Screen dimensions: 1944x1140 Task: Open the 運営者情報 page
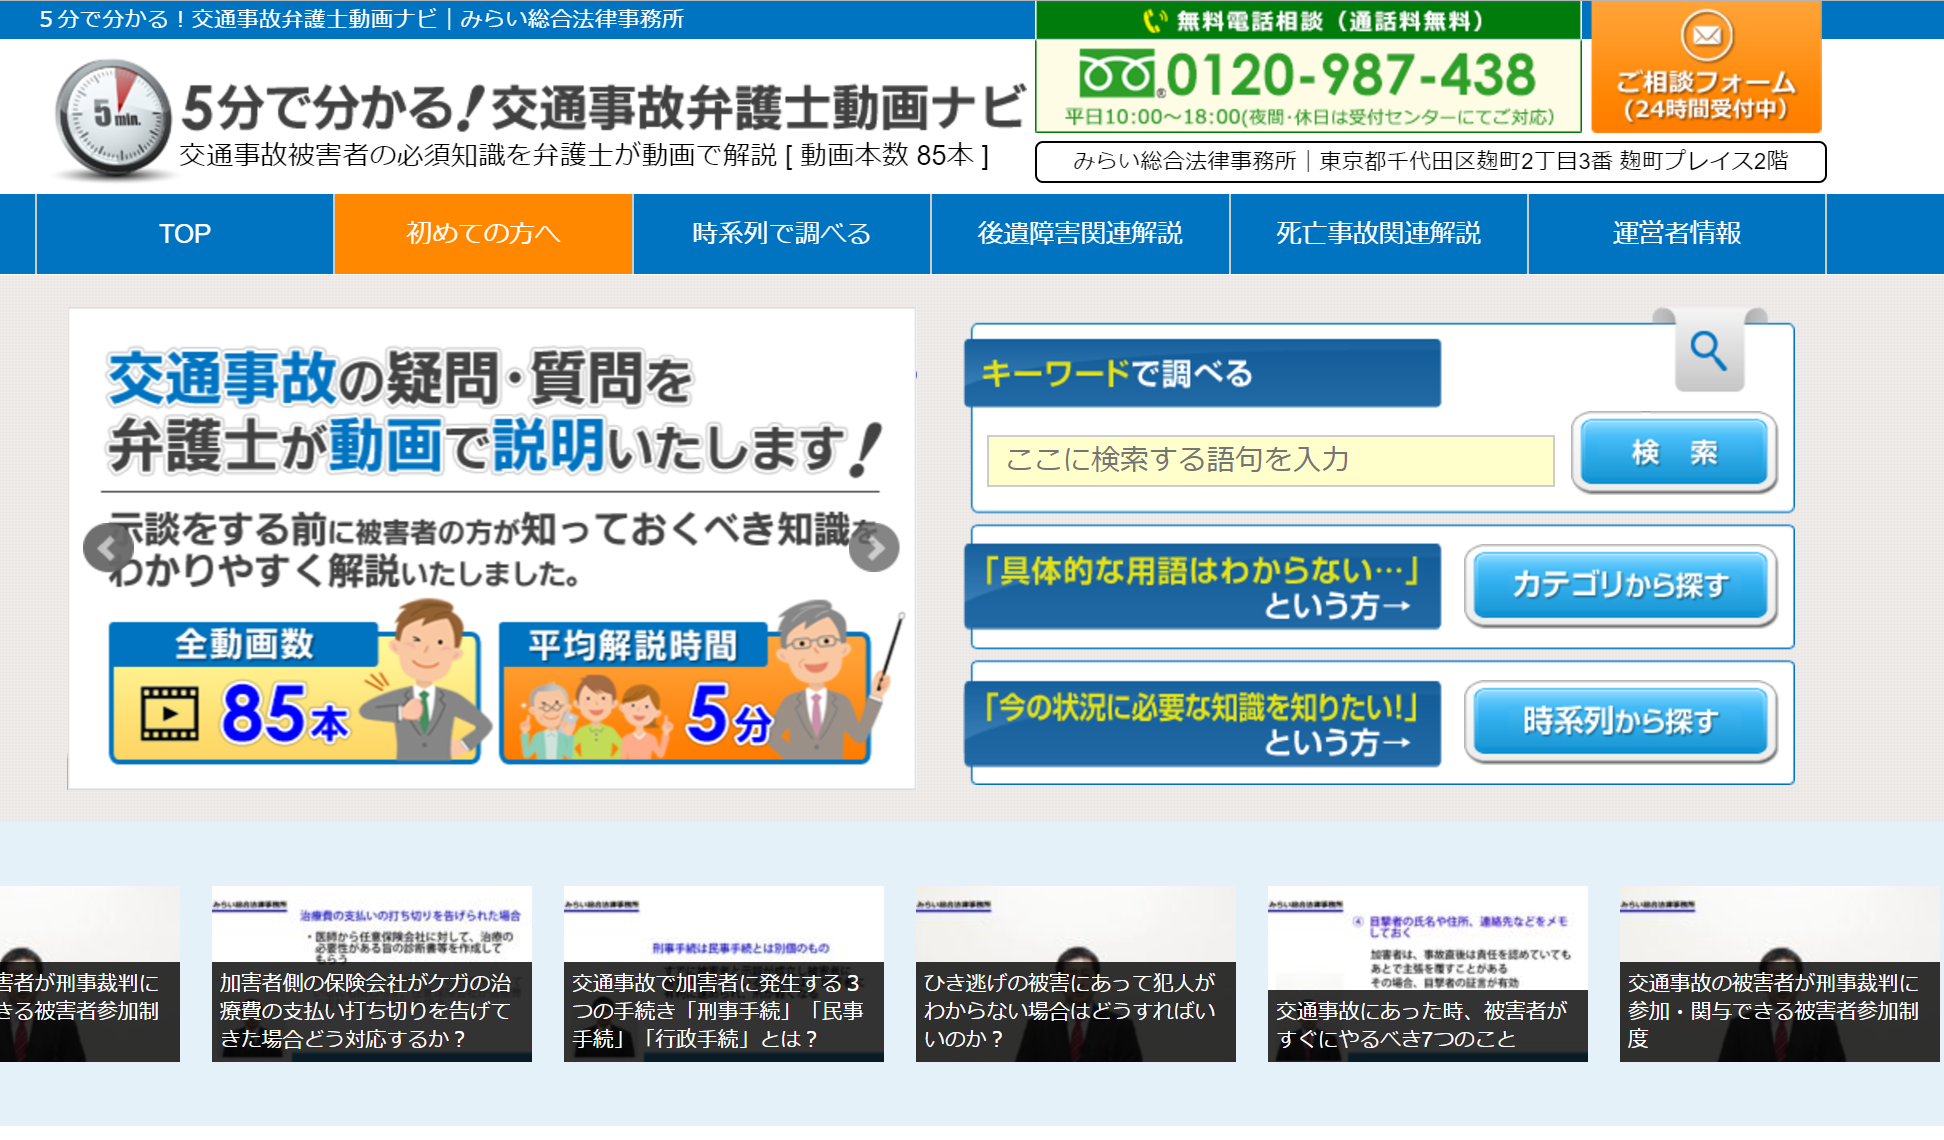[1676, 234]
